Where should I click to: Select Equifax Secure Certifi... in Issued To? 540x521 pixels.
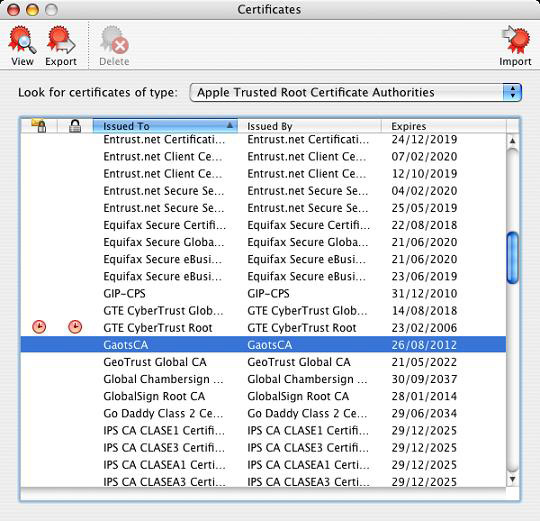165,225
